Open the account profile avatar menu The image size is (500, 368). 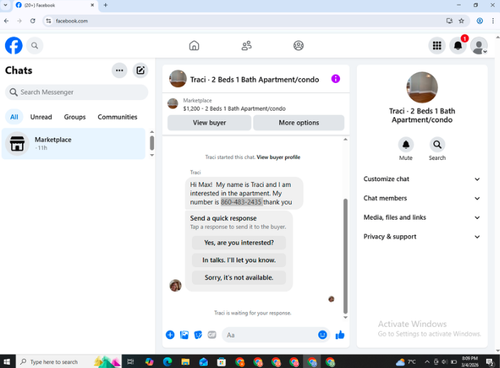[x=479, y=46]
